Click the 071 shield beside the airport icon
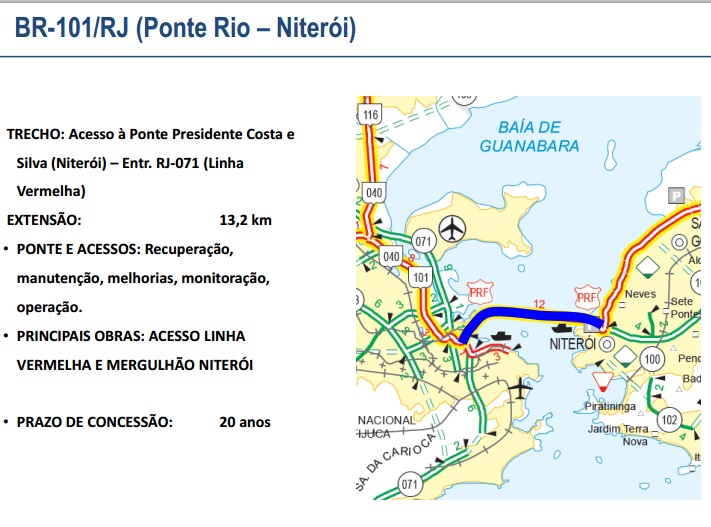Screen dimensions: 711x527 423,241
